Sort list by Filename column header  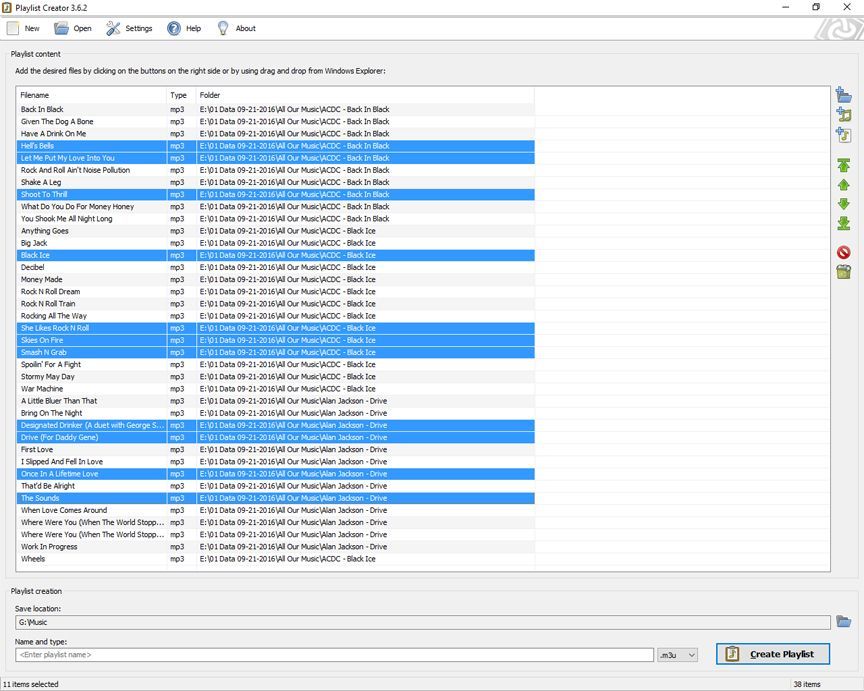(90, 95)
